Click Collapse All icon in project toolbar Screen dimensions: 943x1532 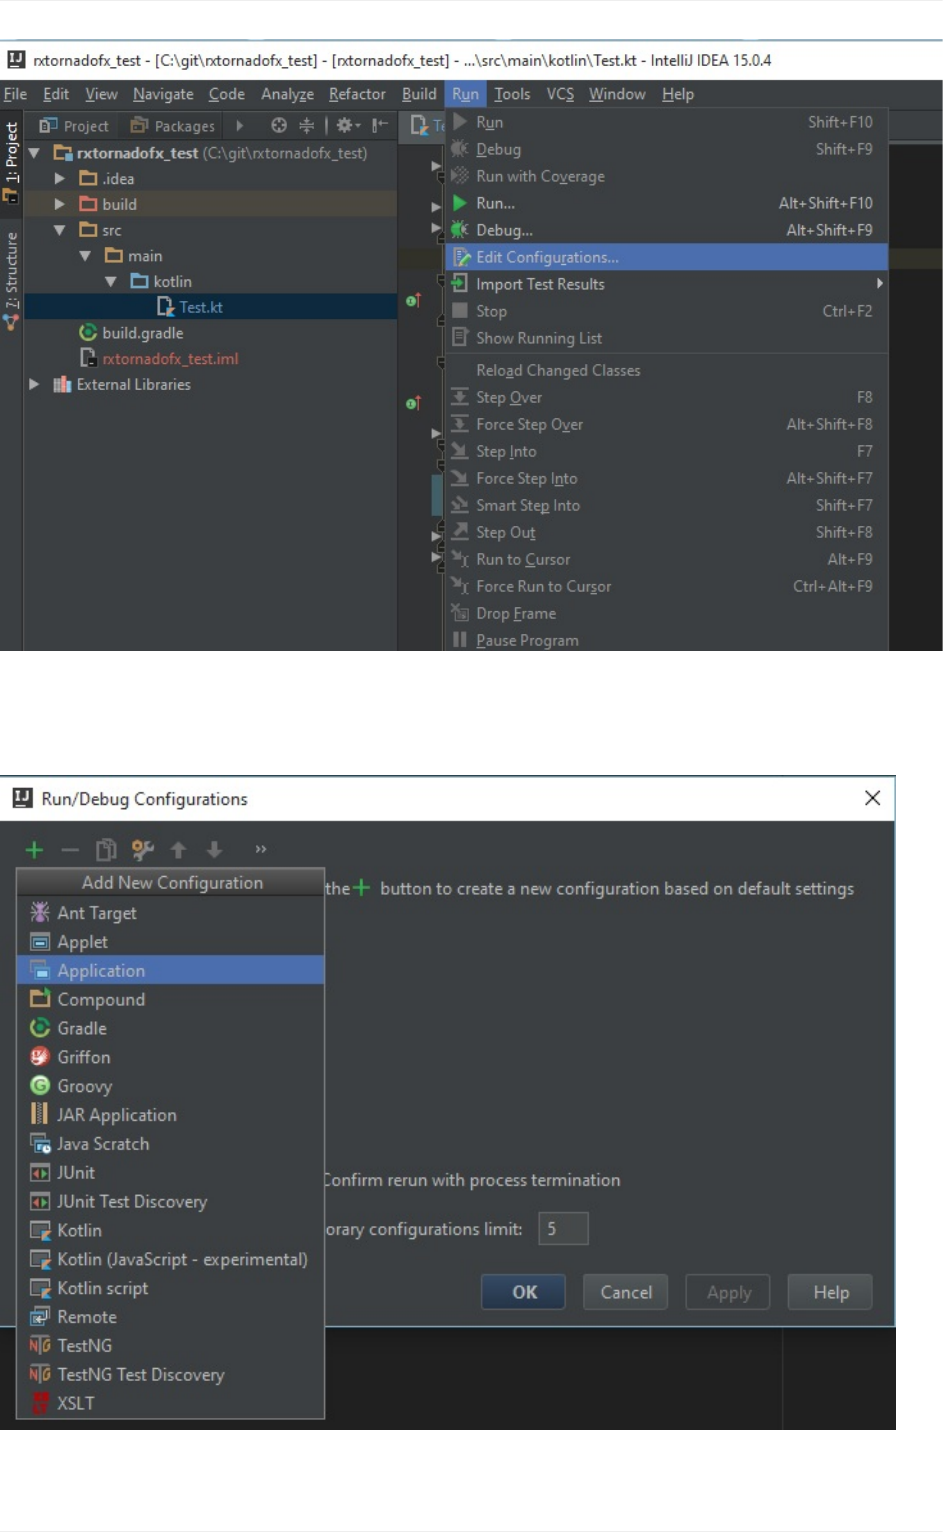pyautogui.click(x=307, y=125)
